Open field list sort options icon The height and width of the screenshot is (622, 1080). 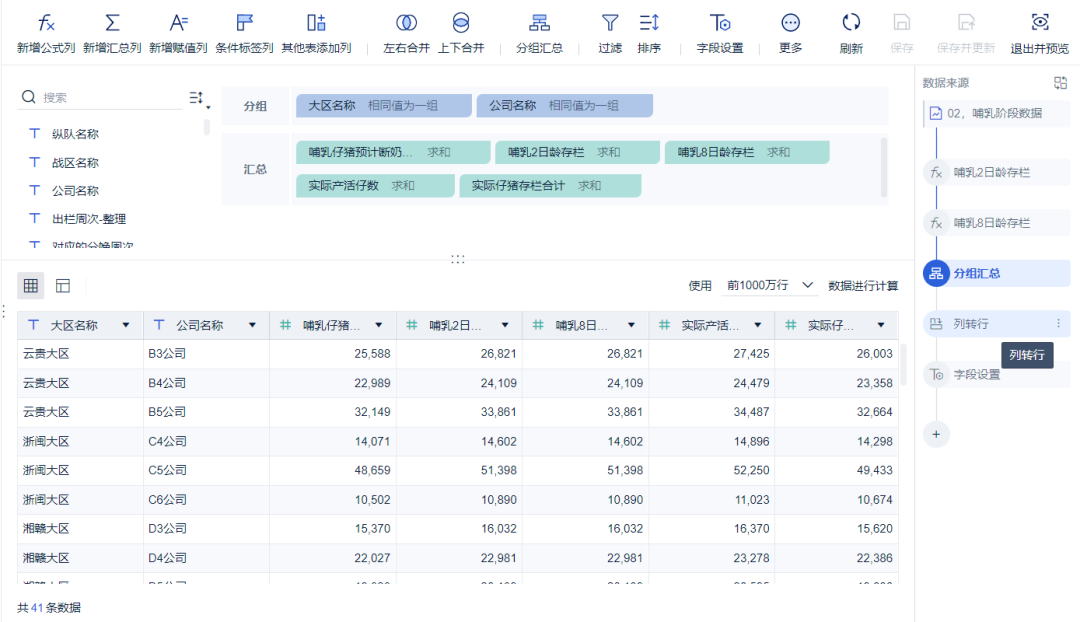pos(199,99)
